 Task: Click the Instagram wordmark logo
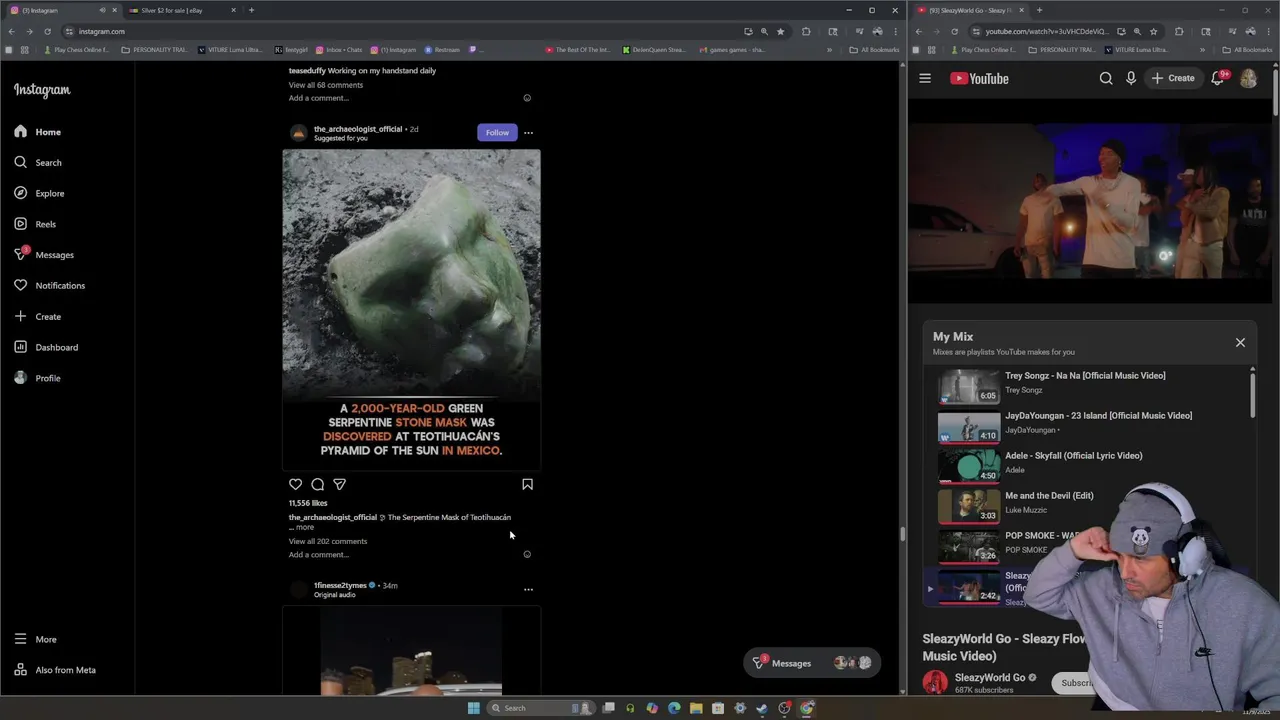42,90
